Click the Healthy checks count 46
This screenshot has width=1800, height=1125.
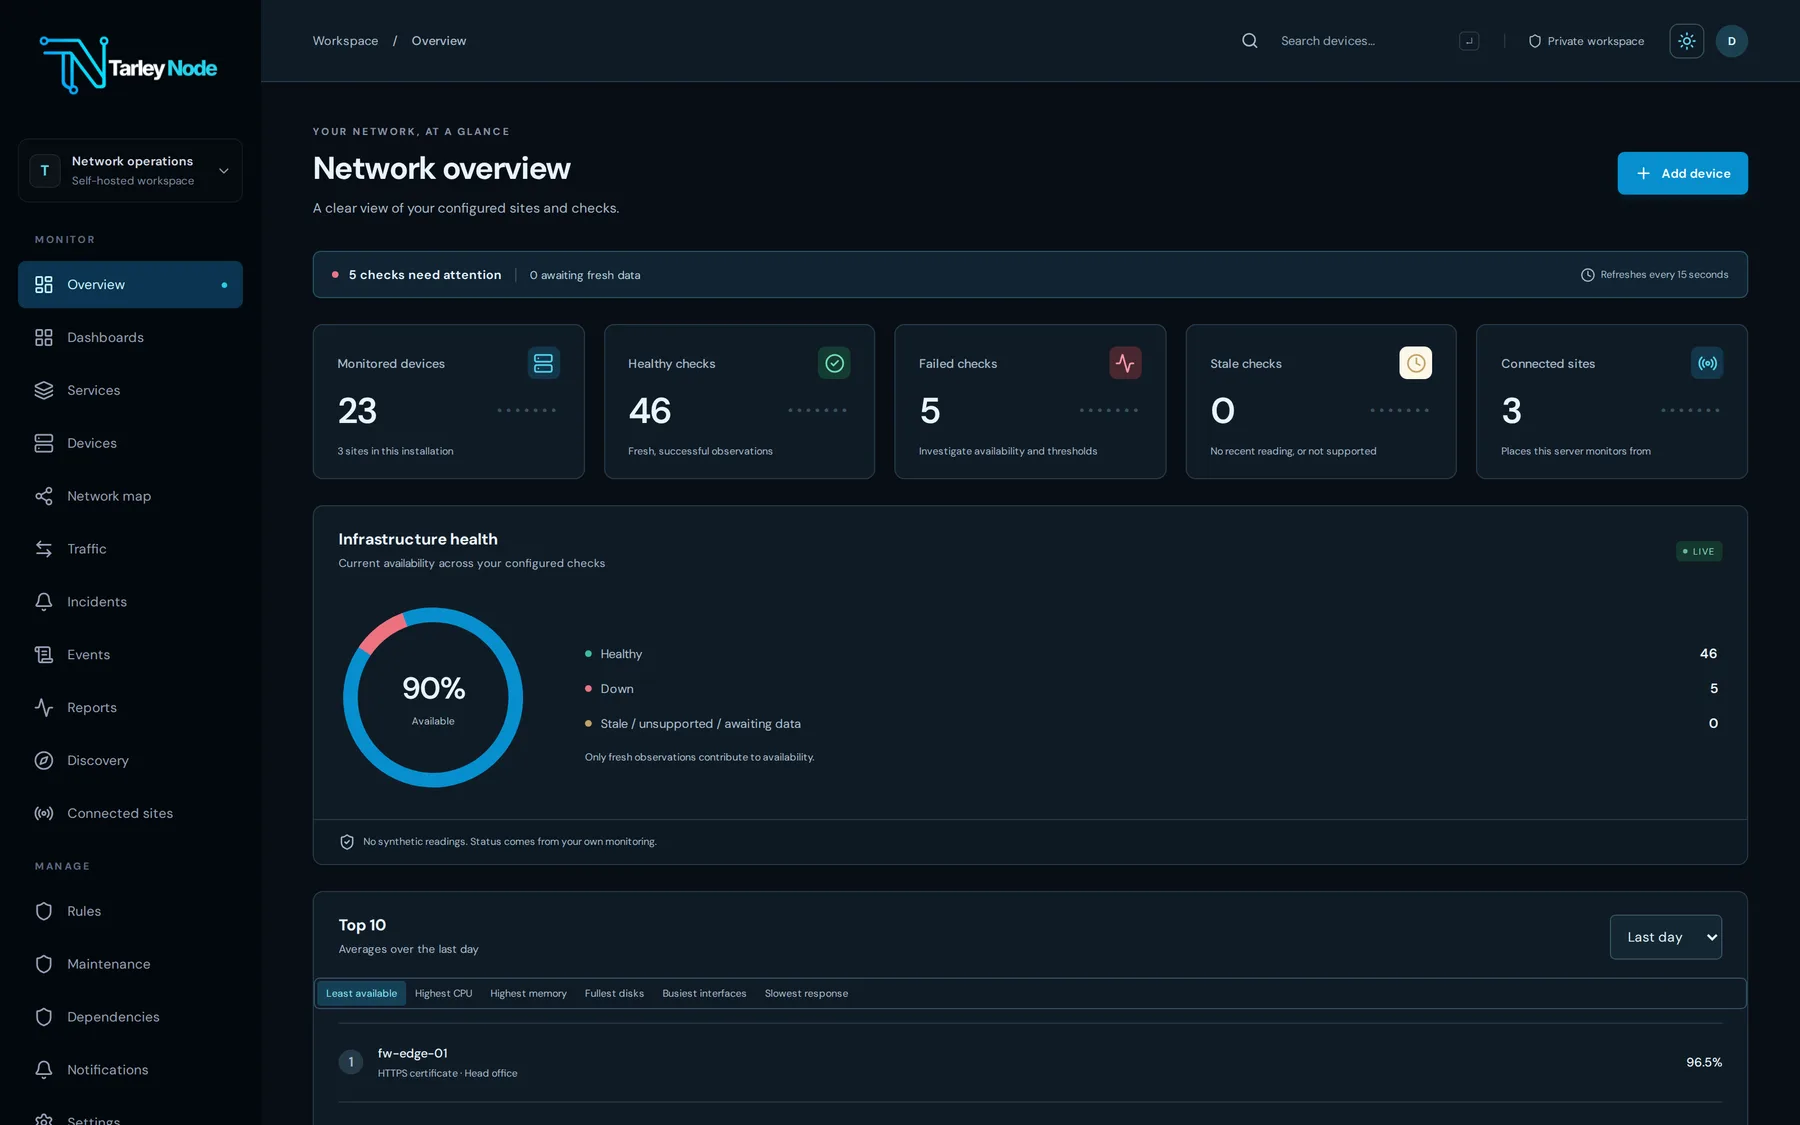pos(650,411)
